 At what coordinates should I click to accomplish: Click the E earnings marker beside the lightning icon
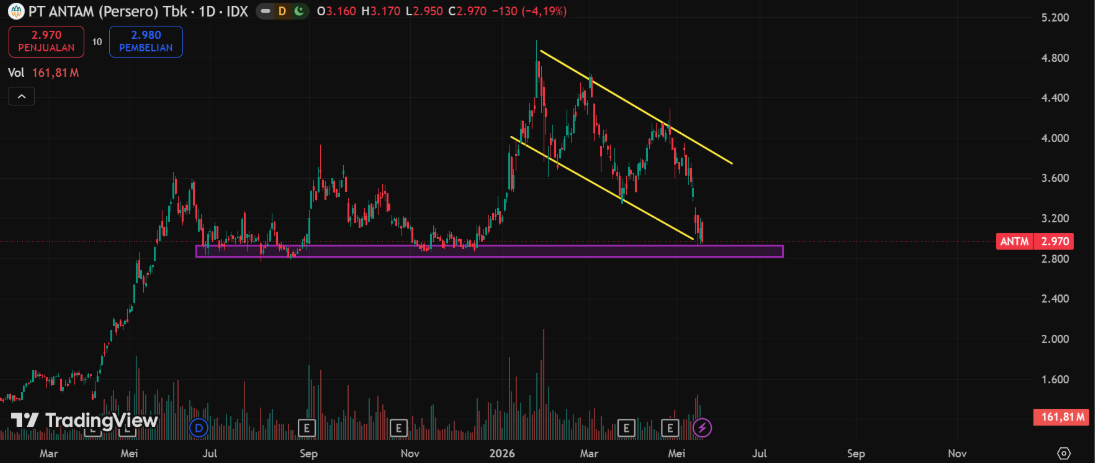(x=671, y=427)
